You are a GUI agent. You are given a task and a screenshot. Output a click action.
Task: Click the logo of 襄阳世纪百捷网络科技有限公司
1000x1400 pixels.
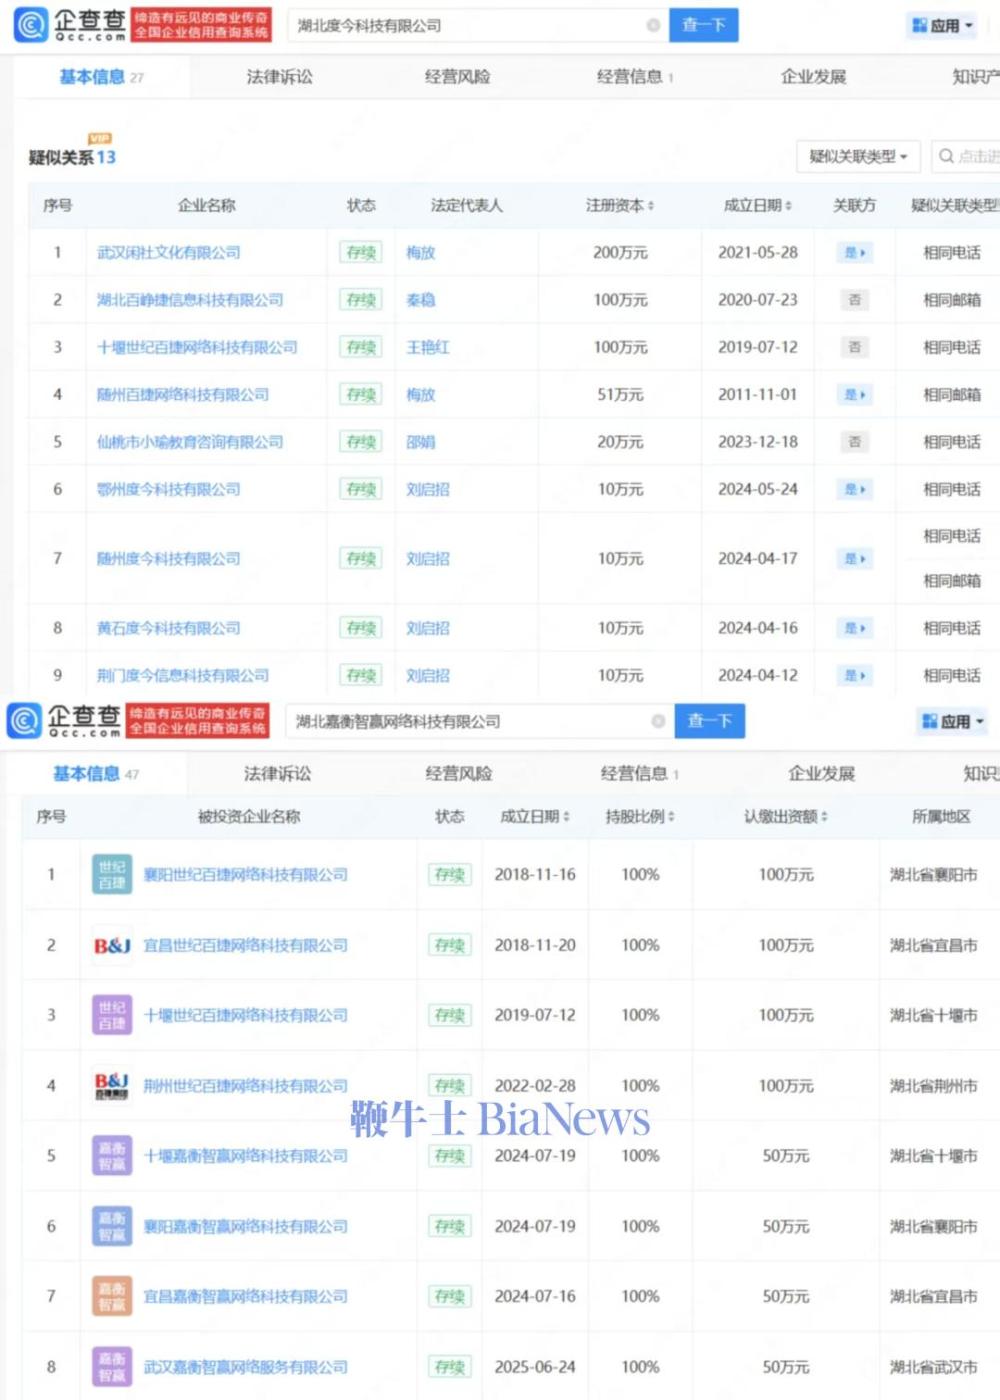(x=112, y=874)
